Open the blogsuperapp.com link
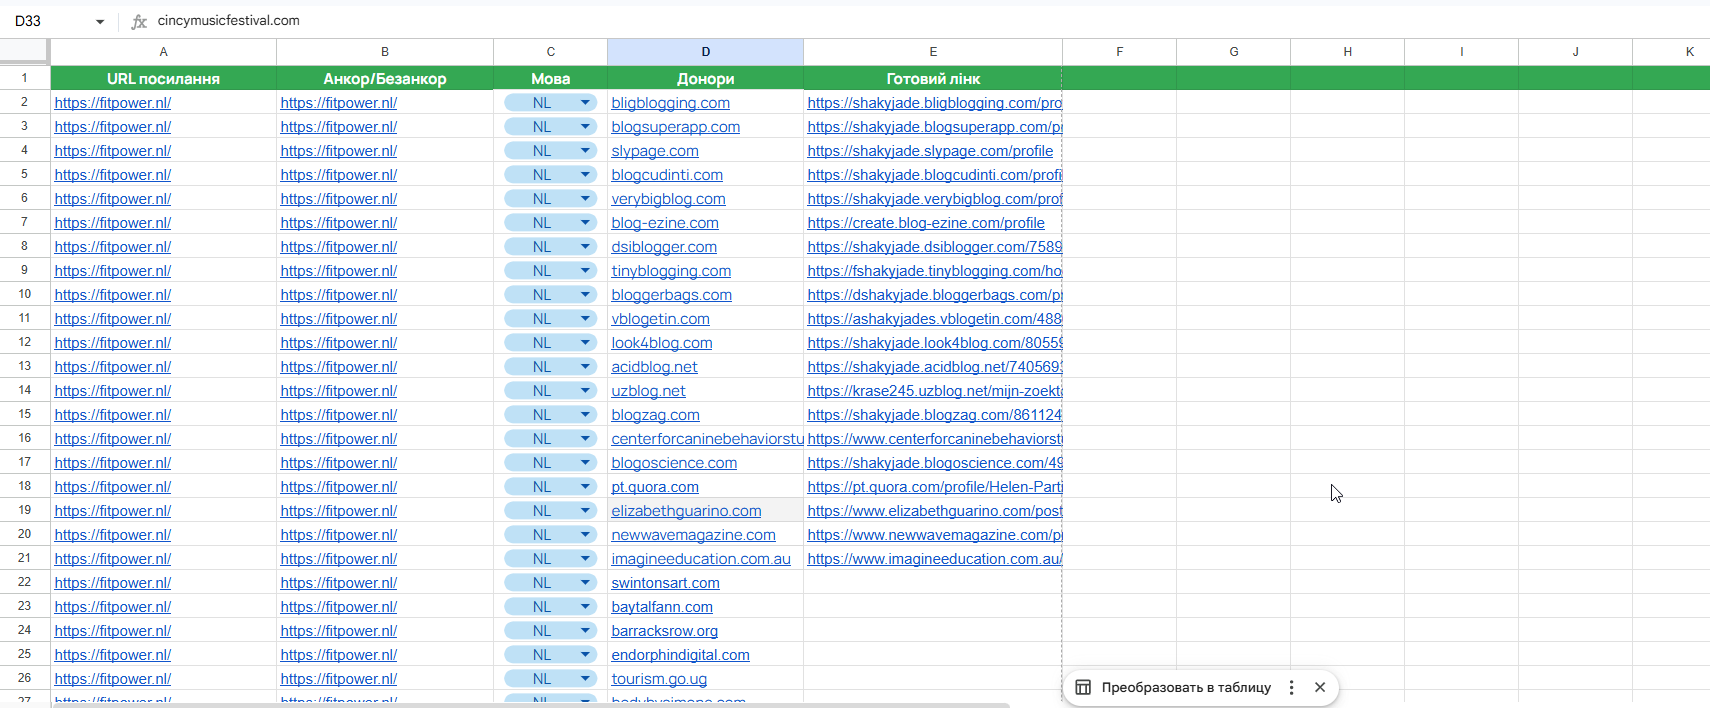 tap(675, 127)
